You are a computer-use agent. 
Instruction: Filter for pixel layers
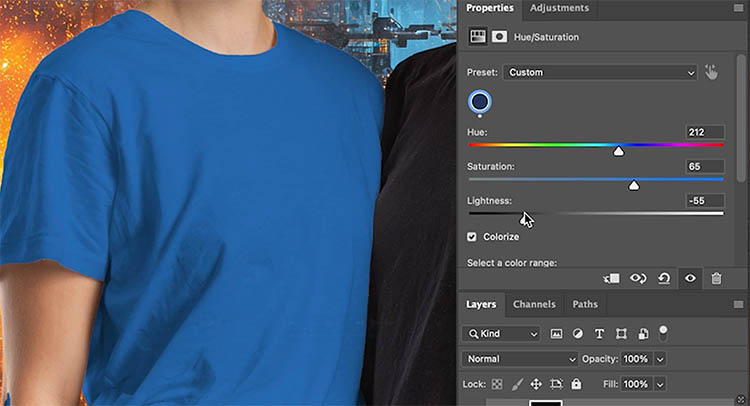pyautogui.click(x=556, y=334)
